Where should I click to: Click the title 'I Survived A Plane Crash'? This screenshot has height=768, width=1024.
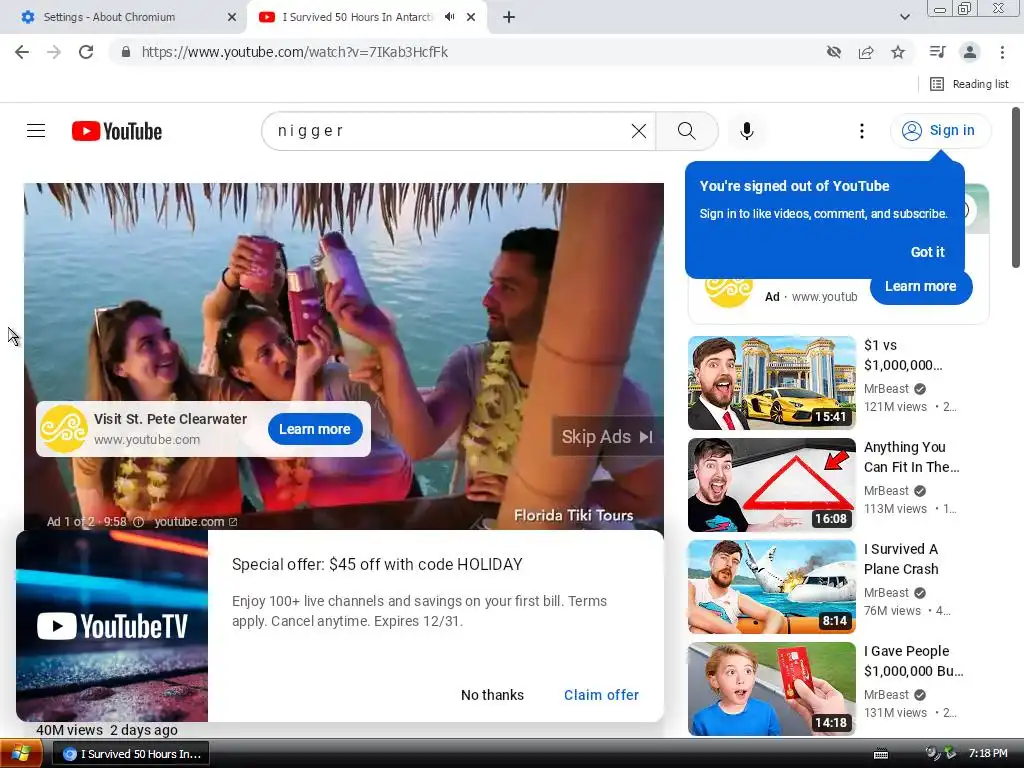(x=901, y=559)
